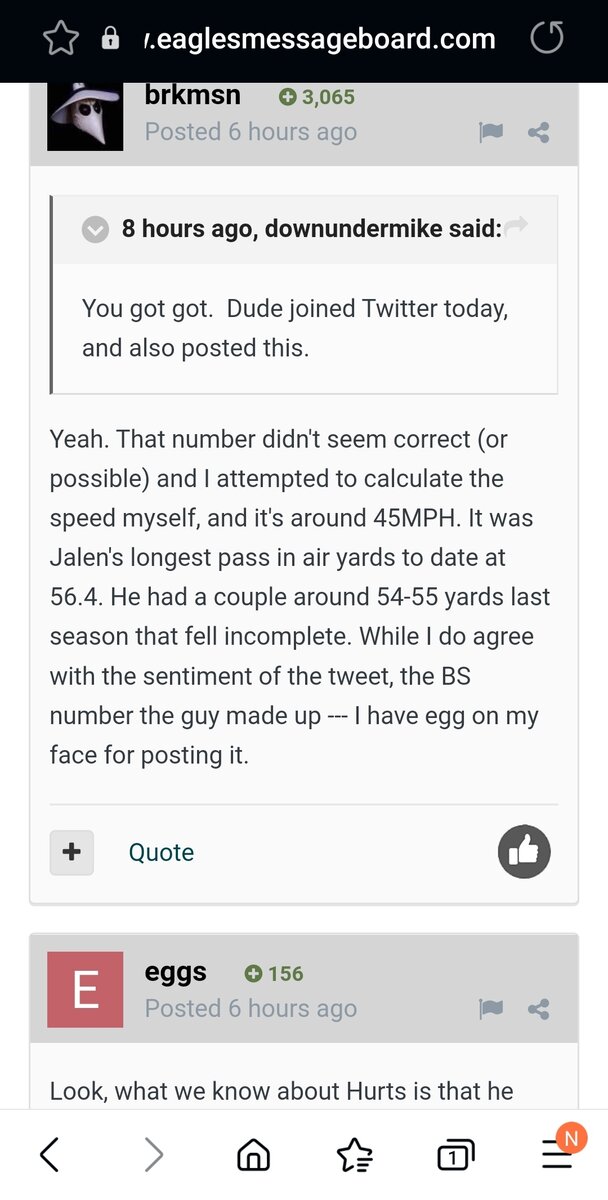Image resolution: width=608 pixels, height=1200 pixels.
Task: Go to browser home page
Action: 253,1156
